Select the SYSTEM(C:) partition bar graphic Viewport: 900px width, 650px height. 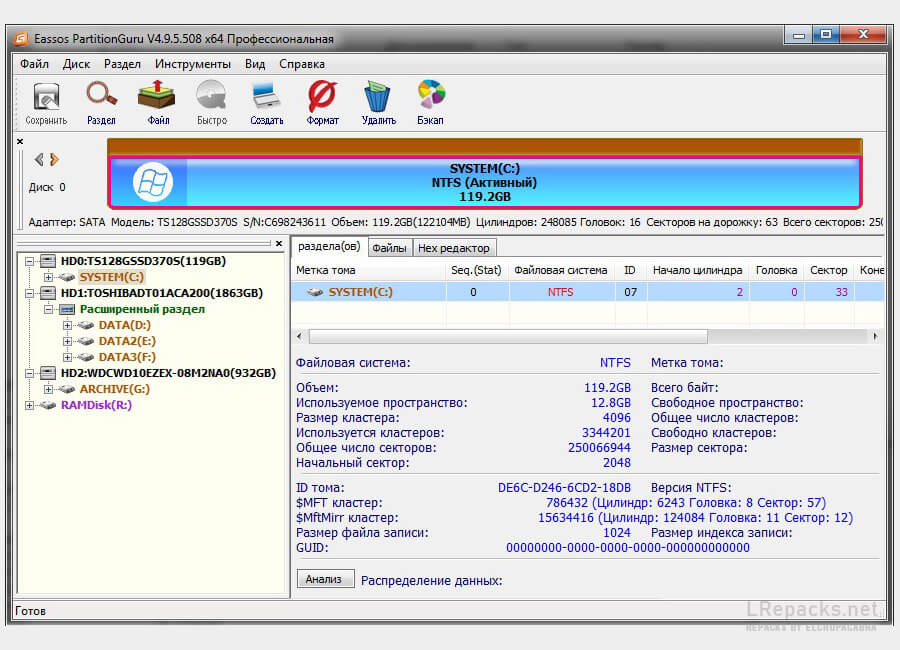484,182
